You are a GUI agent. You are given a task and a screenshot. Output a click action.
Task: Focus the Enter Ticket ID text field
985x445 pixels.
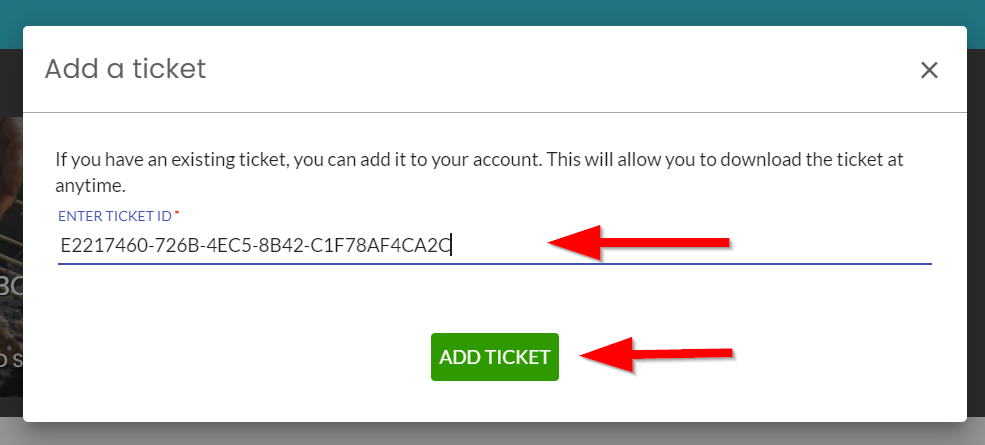[x=494, y=245]
